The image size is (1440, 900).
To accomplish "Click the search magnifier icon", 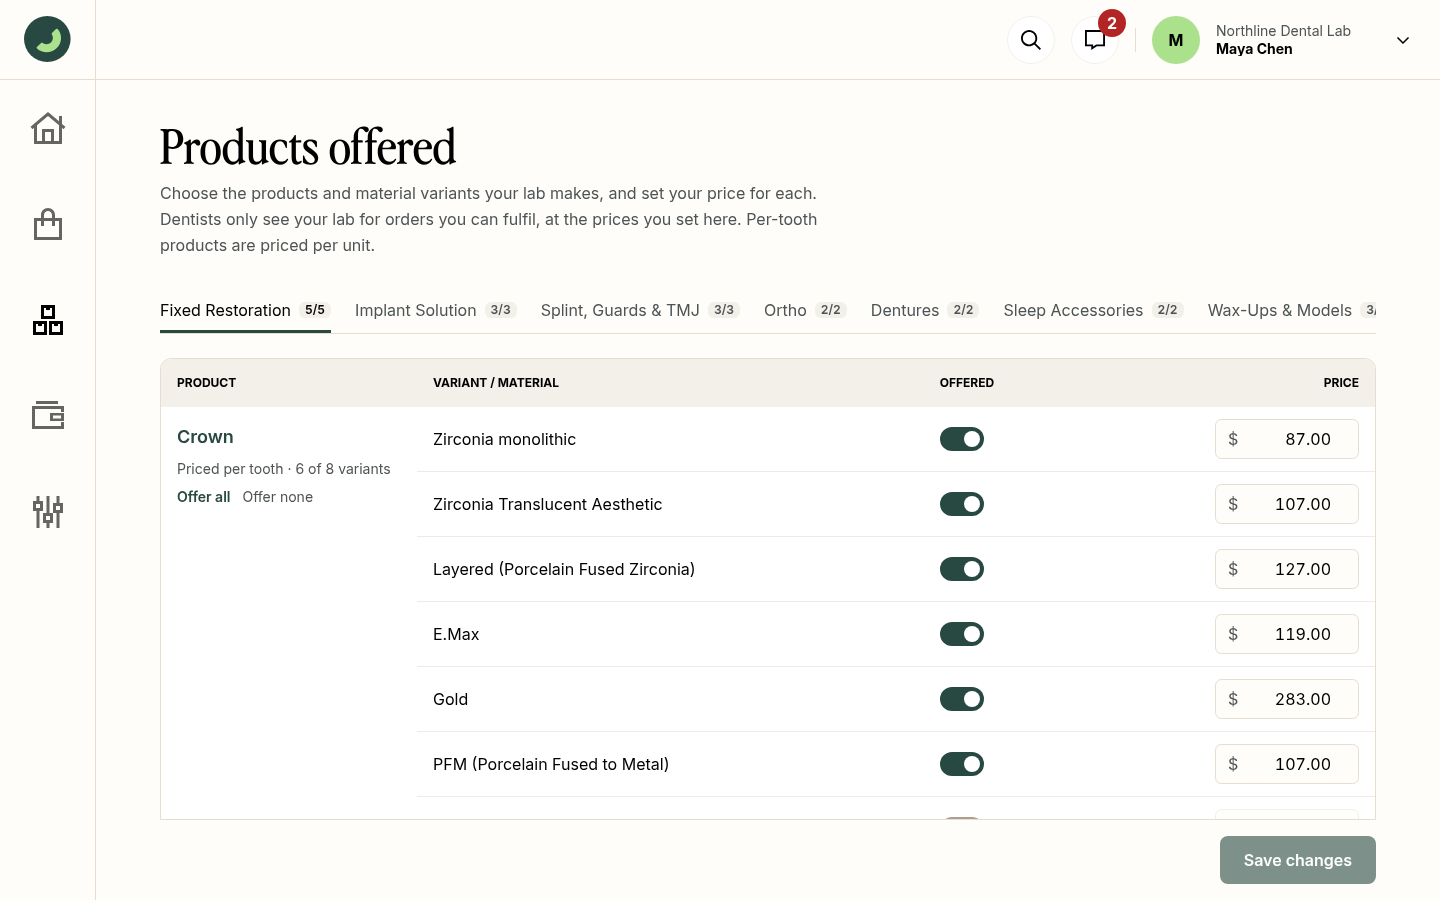I will tap(1031, 40).
